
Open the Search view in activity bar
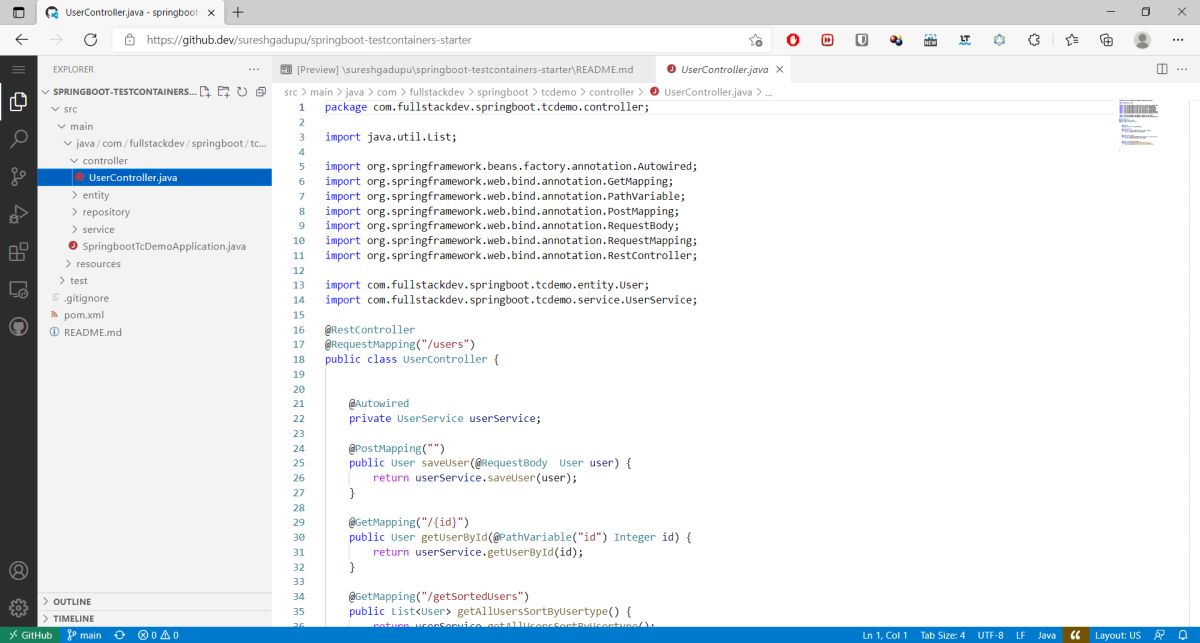click(x=18, y=139)
